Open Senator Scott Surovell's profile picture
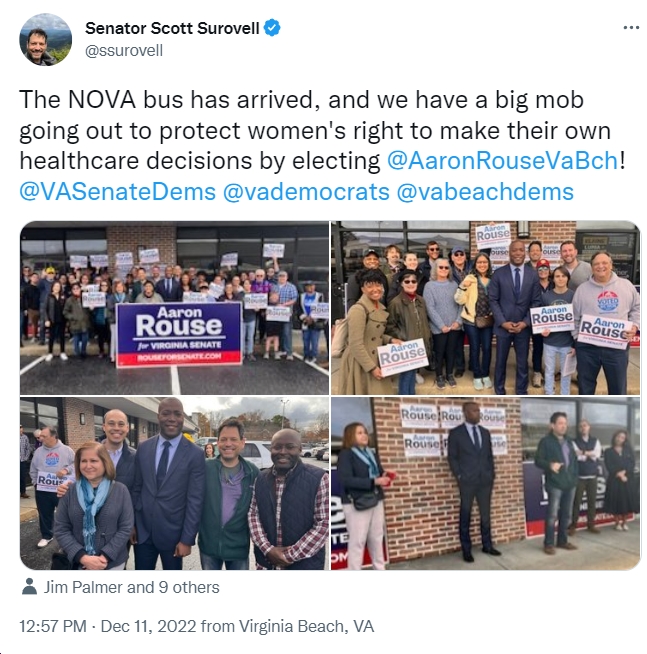 (45, 40)
